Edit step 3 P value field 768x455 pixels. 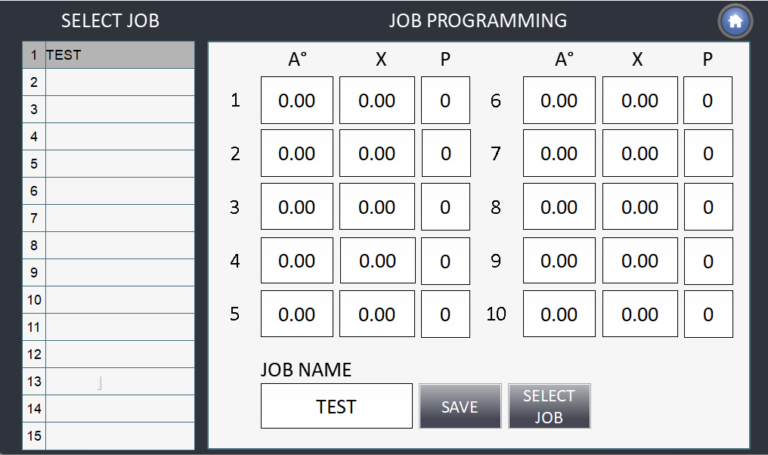pyautogui.click(x=445, y=207)
